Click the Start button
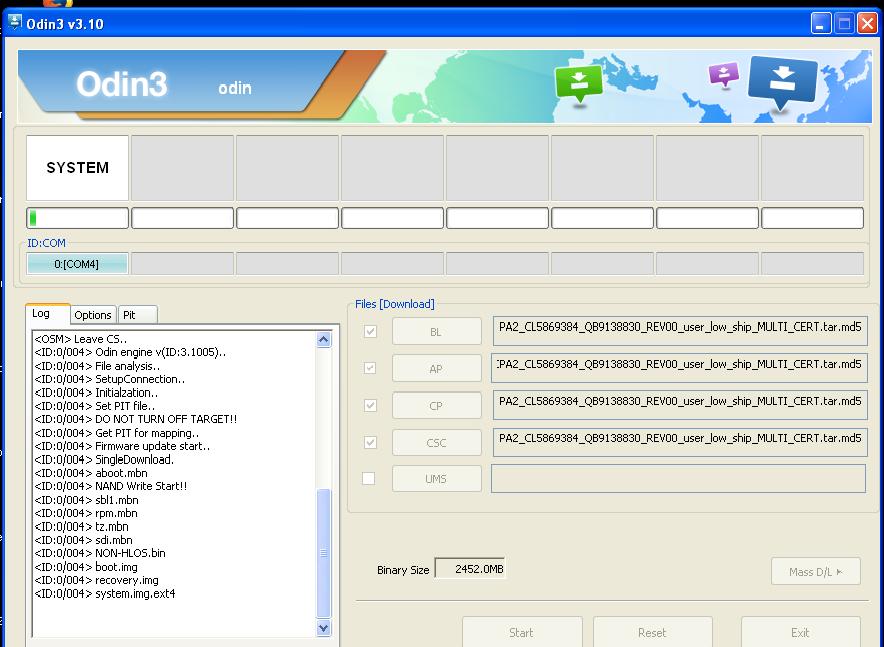This screenshot has height=647, width=884. coord(522,632)
